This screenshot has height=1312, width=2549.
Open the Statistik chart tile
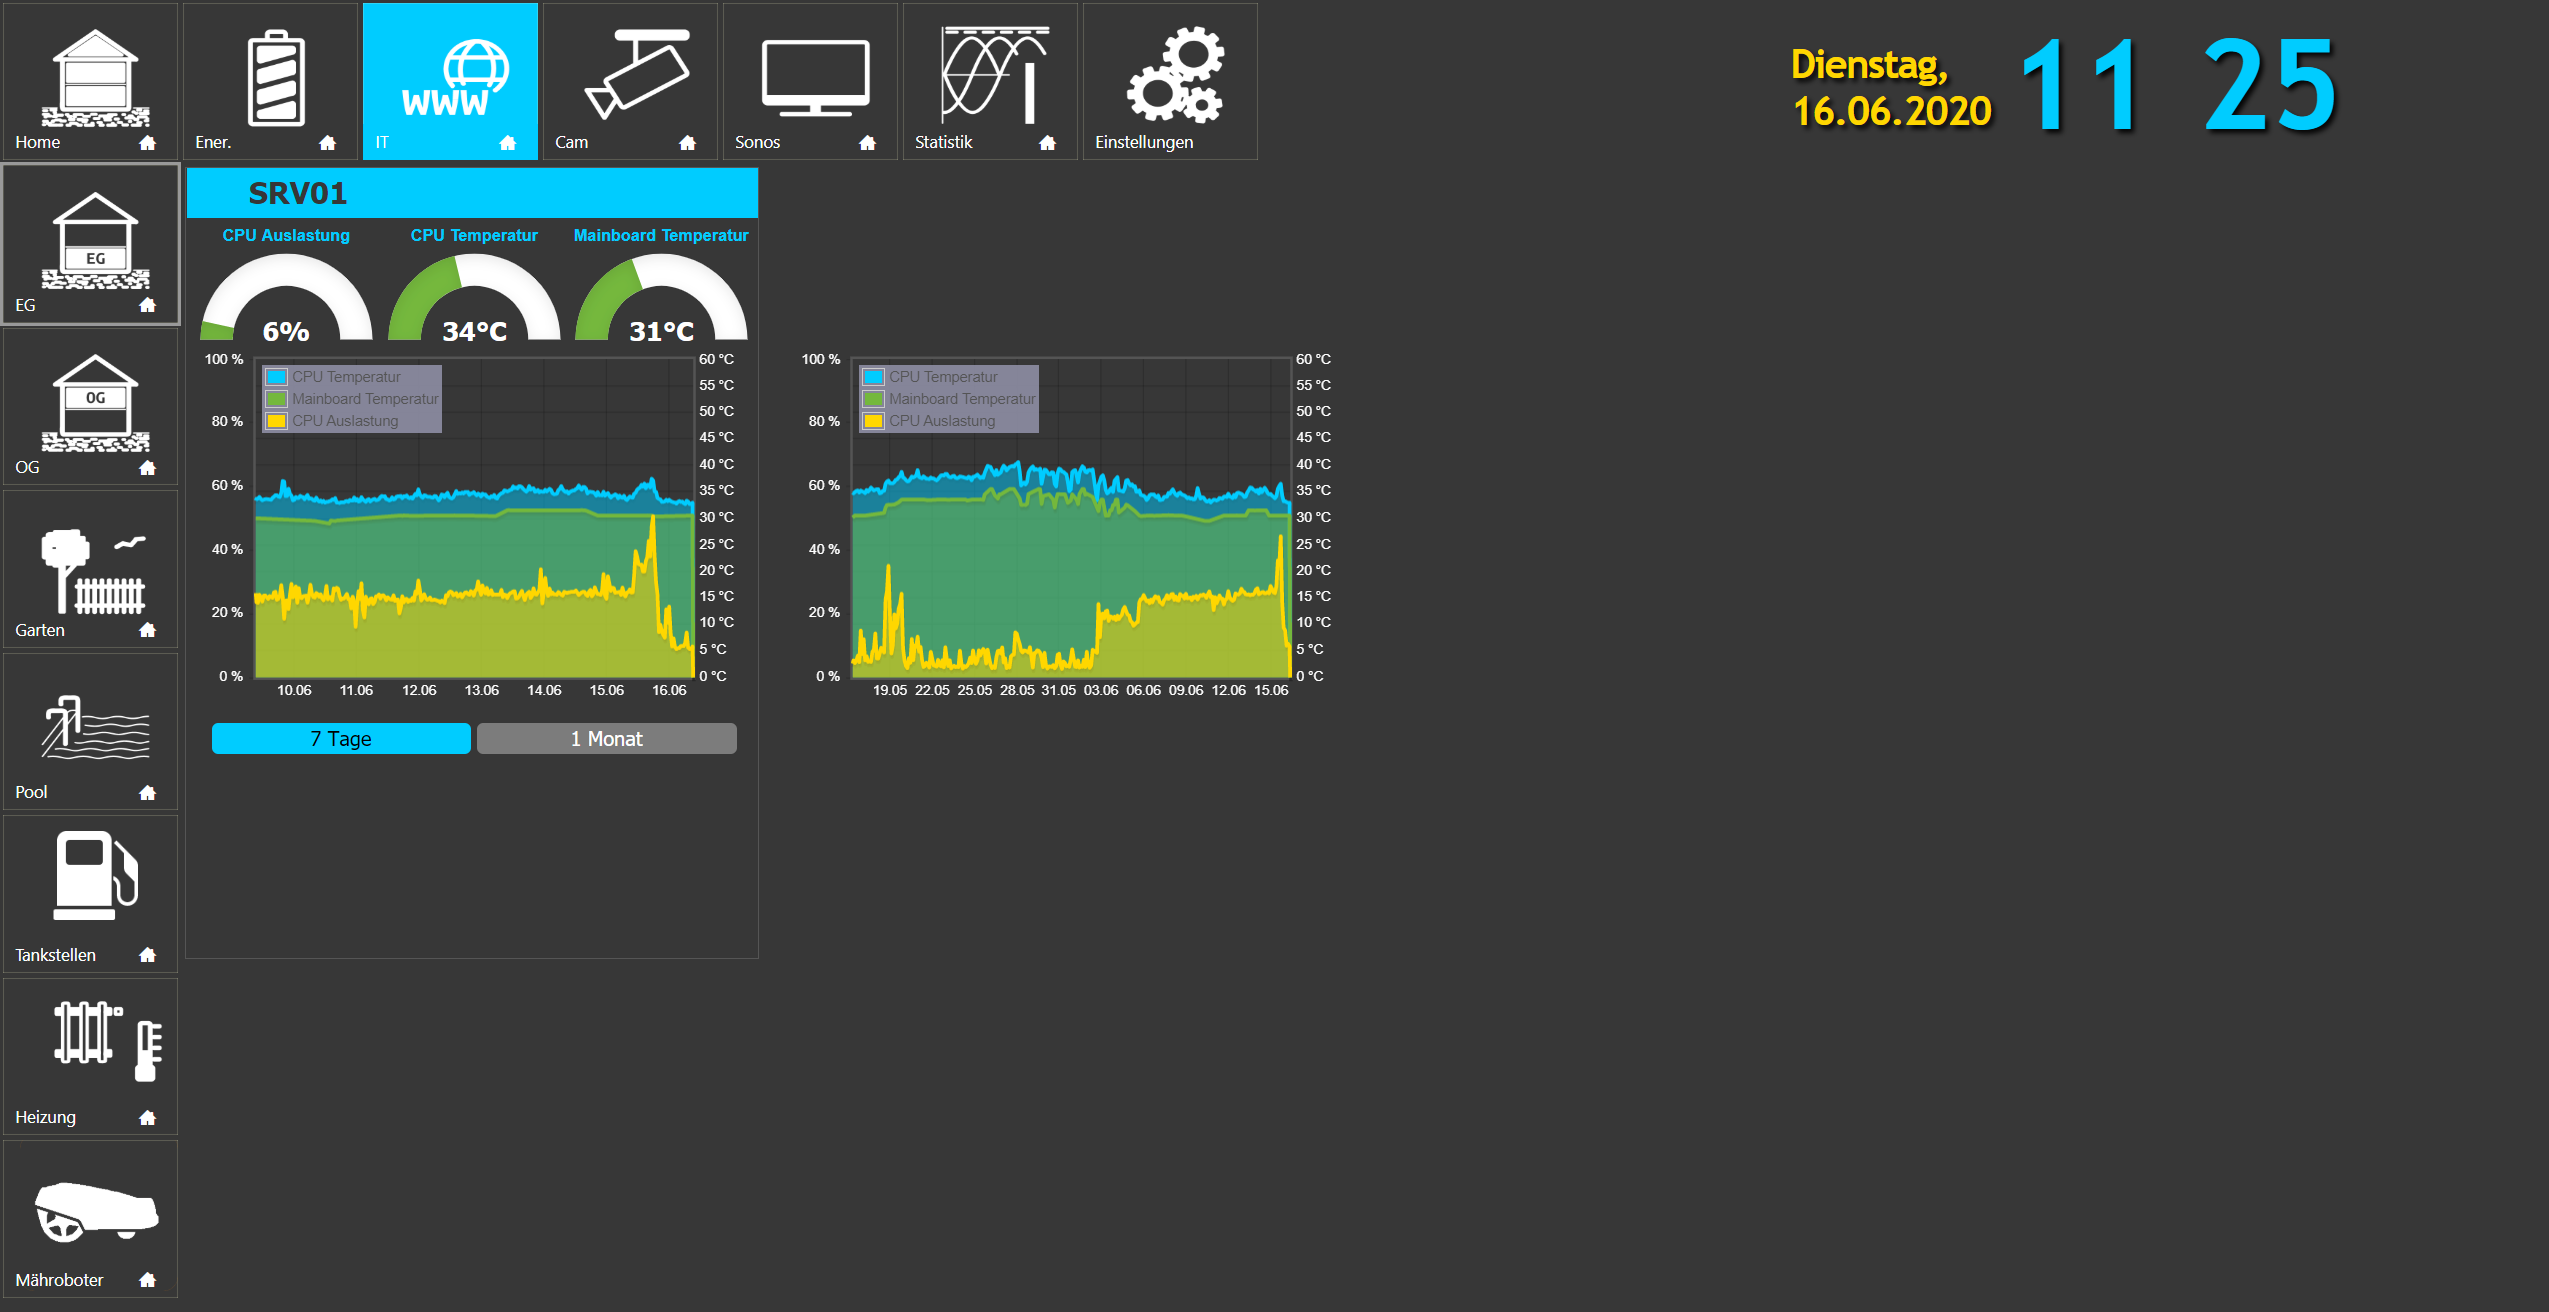(x=990, y=82)
